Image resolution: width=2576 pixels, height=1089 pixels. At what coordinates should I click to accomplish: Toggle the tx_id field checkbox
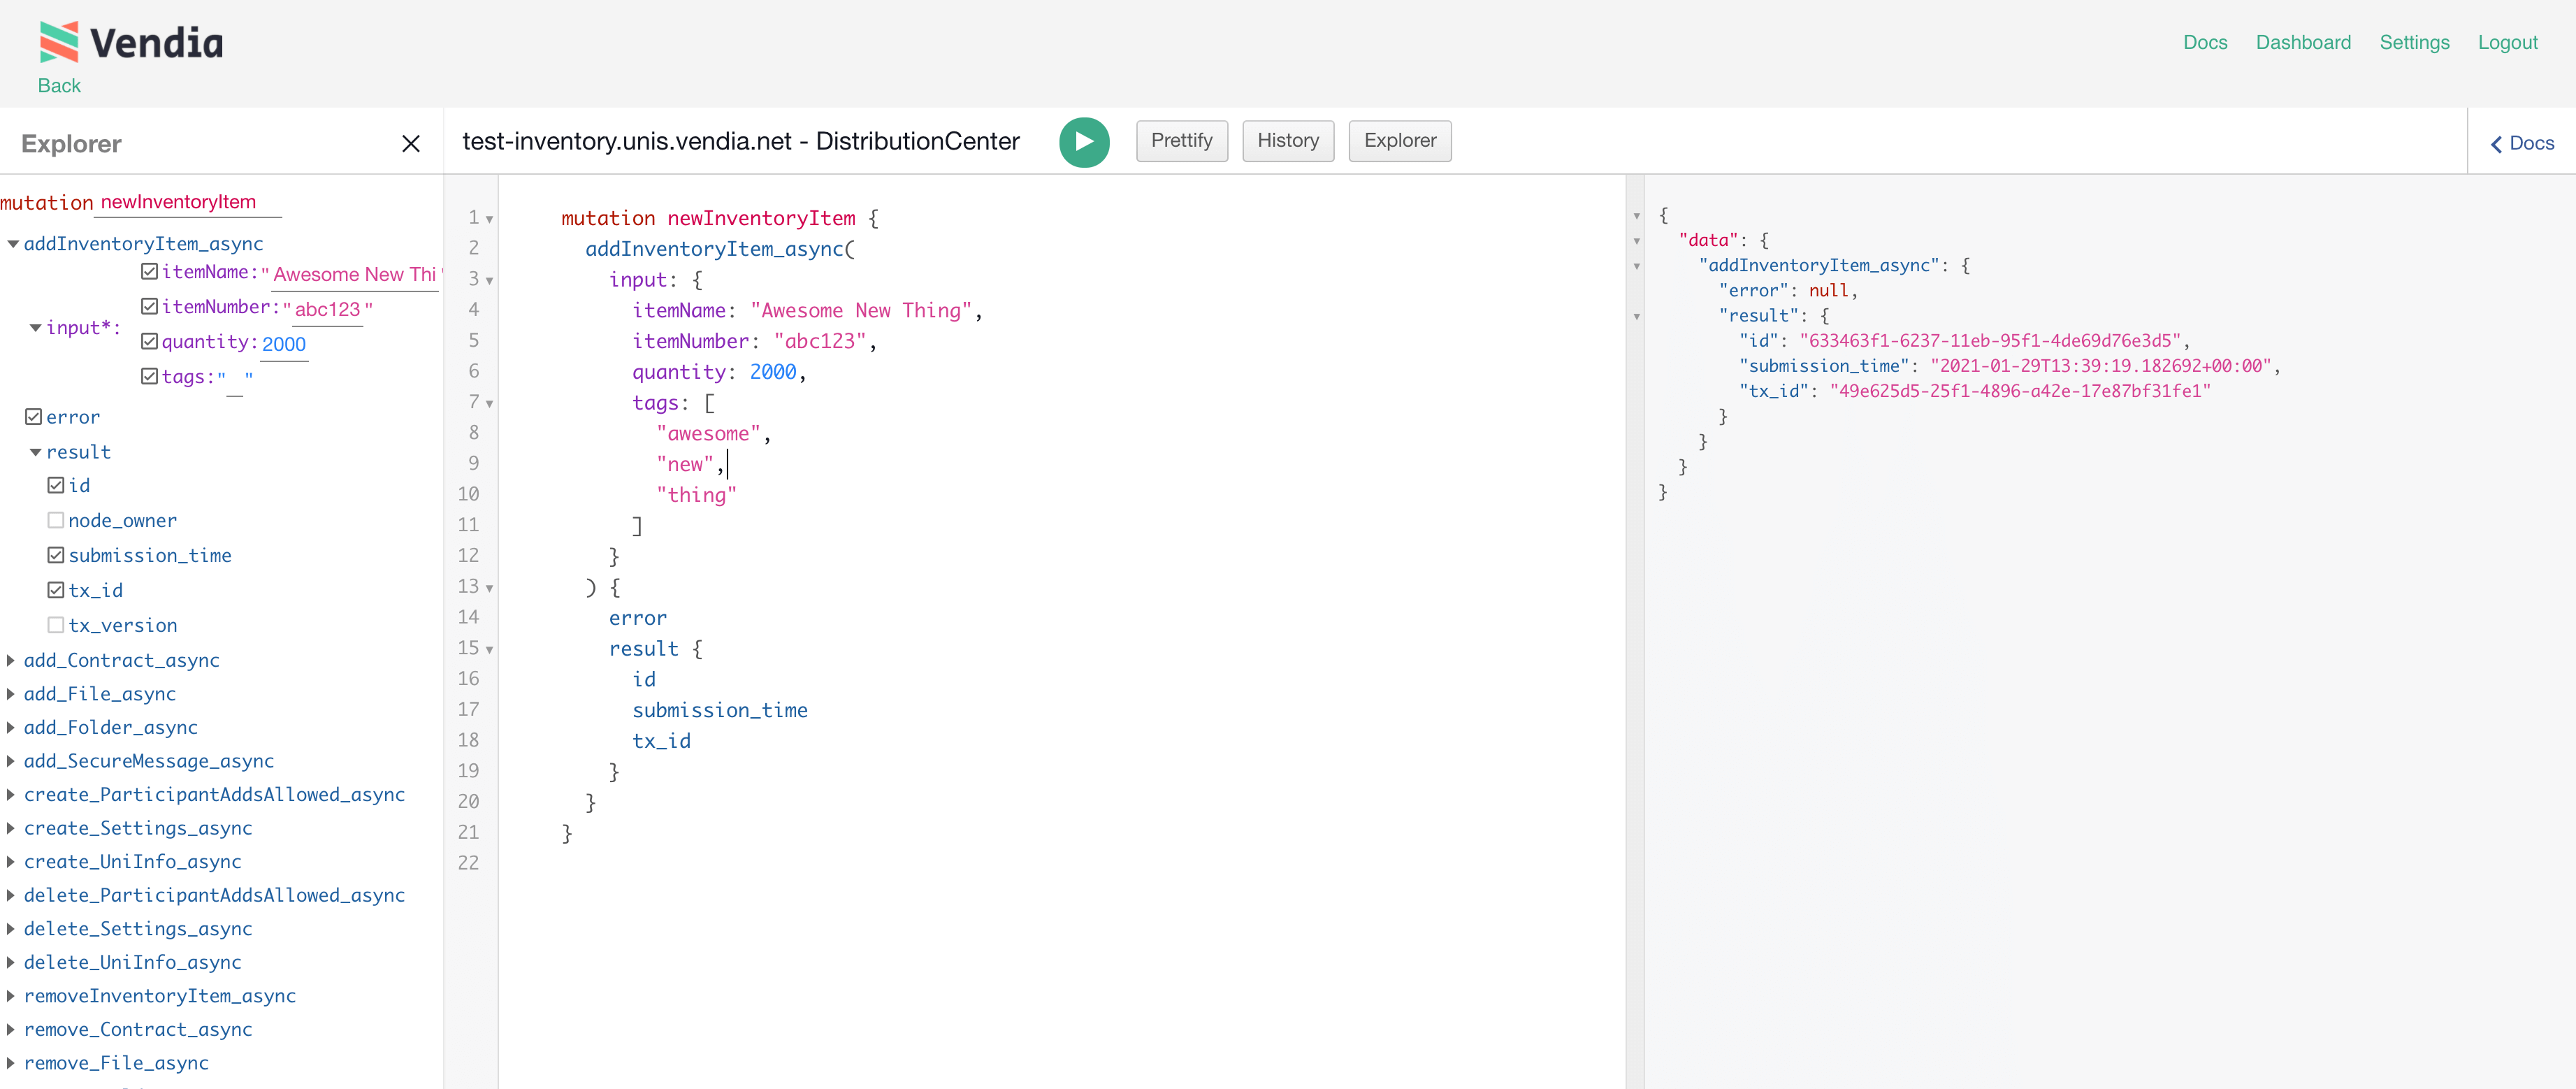coord(56,590)
